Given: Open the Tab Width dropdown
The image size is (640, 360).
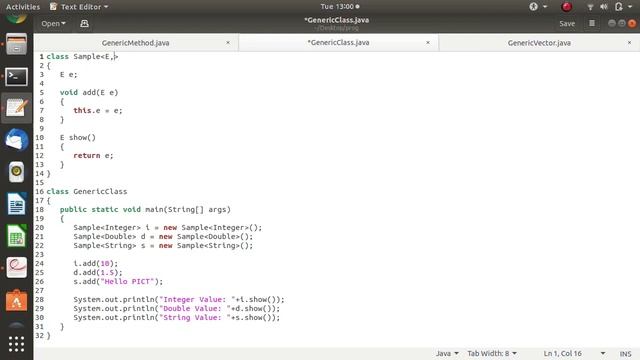Looking at the screenshot, I should pos(492,353).
